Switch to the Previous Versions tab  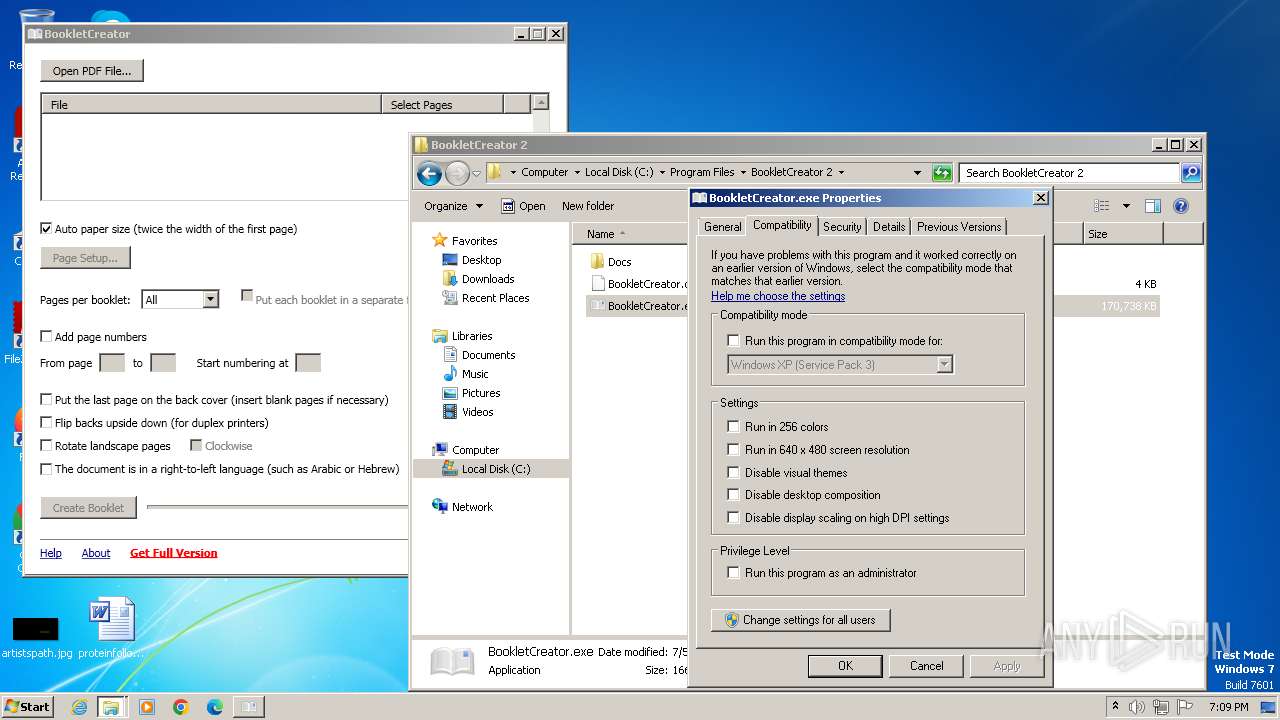tap(959, 227)
